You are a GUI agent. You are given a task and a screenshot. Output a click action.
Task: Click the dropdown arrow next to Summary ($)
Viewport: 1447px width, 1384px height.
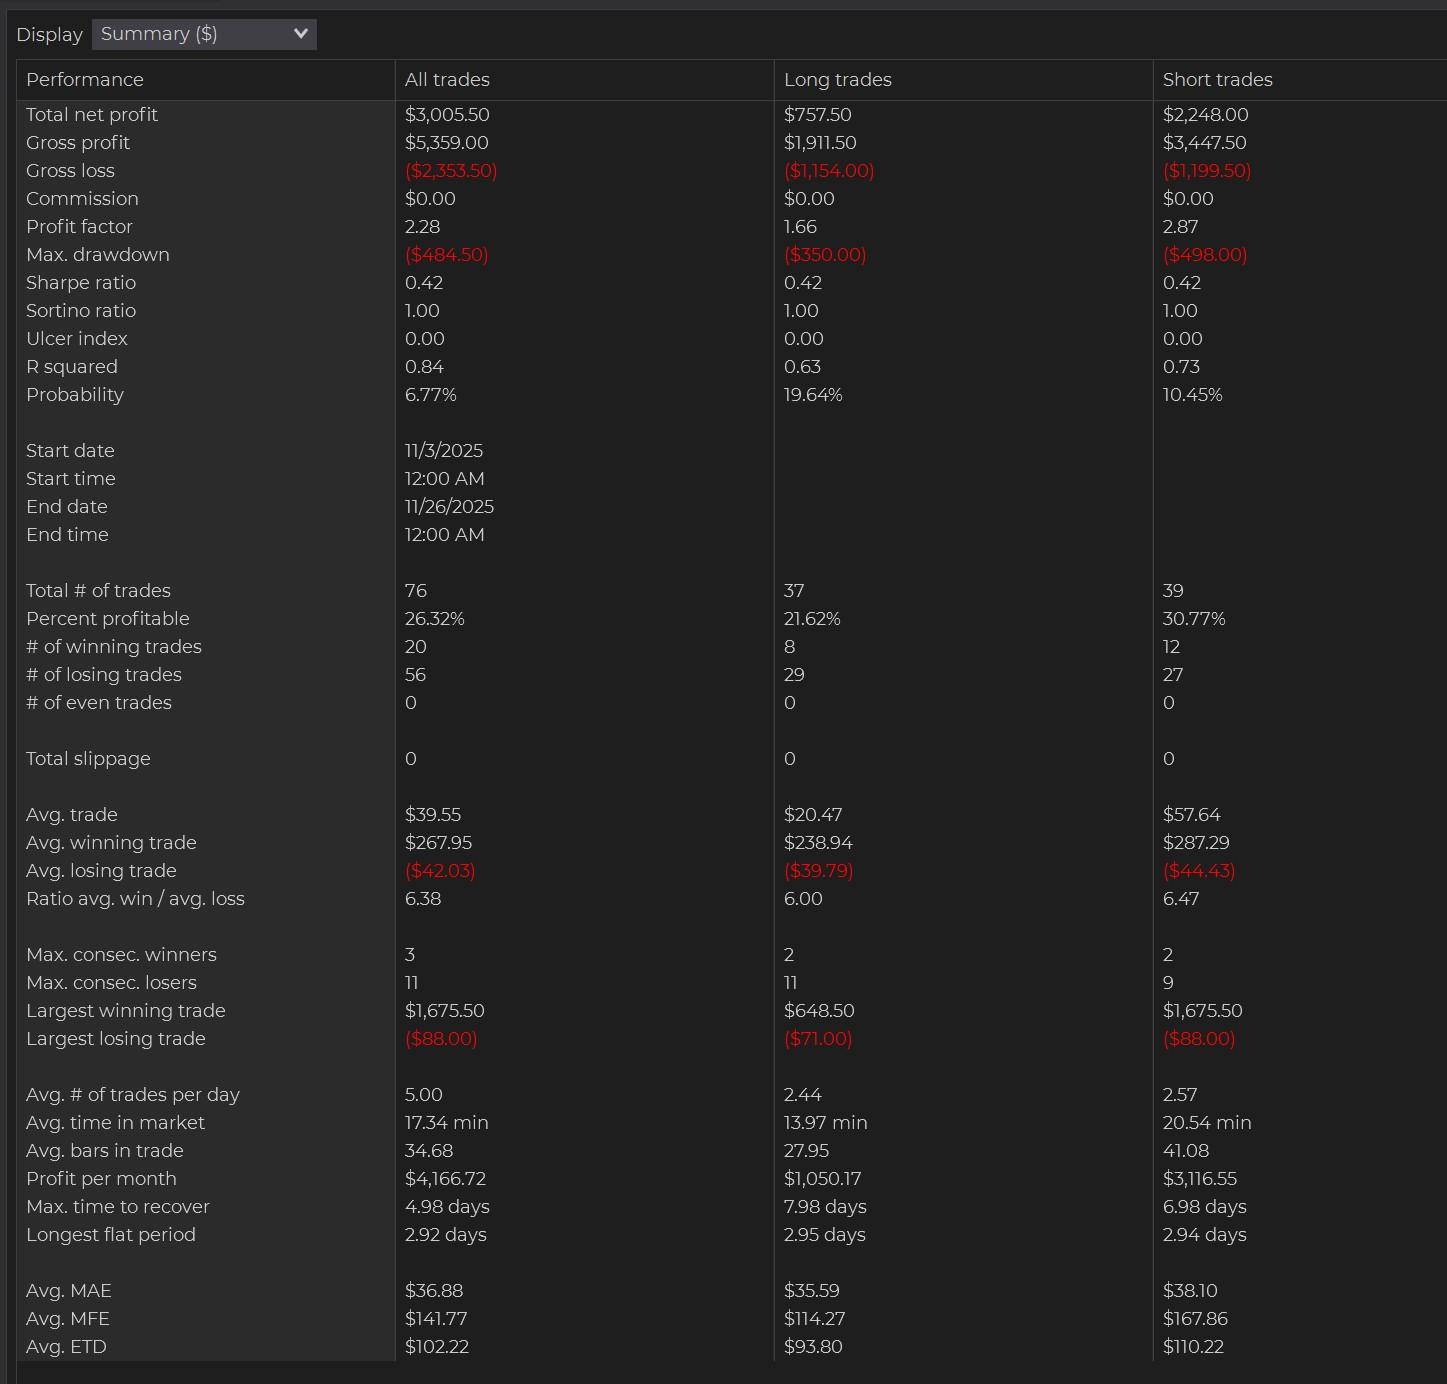tap(300, 34)
